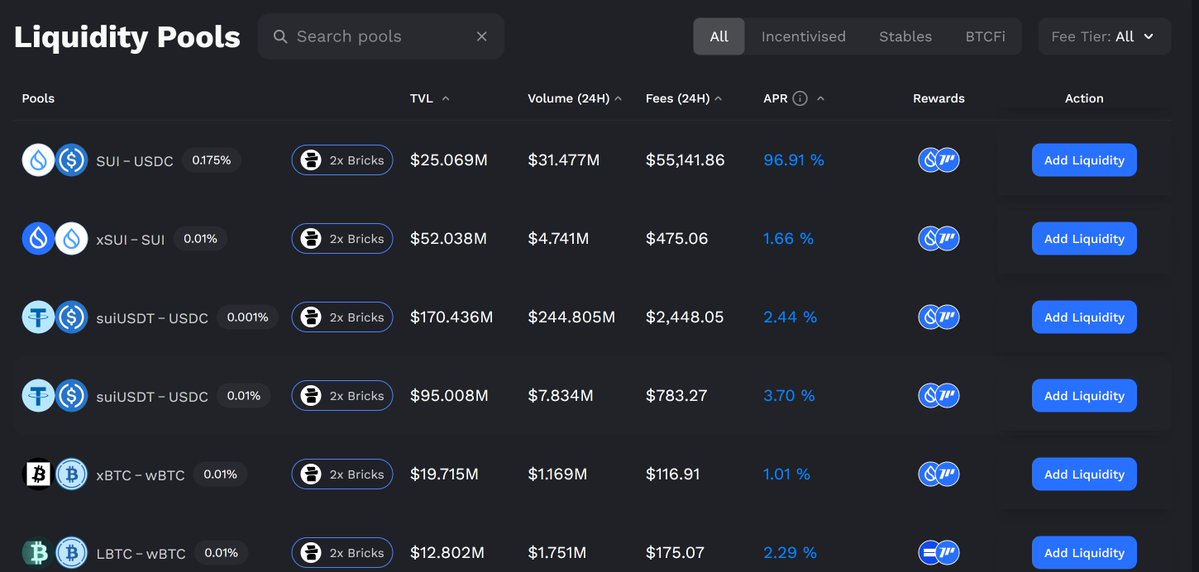
Task: Click the search magnifier icon
Action: click(280, 37)
